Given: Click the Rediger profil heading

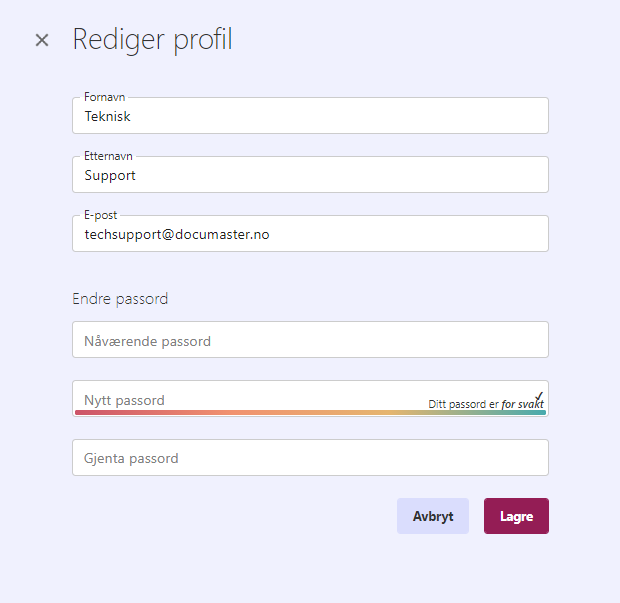Looking at the screenshot, I should tap(152, 40).
